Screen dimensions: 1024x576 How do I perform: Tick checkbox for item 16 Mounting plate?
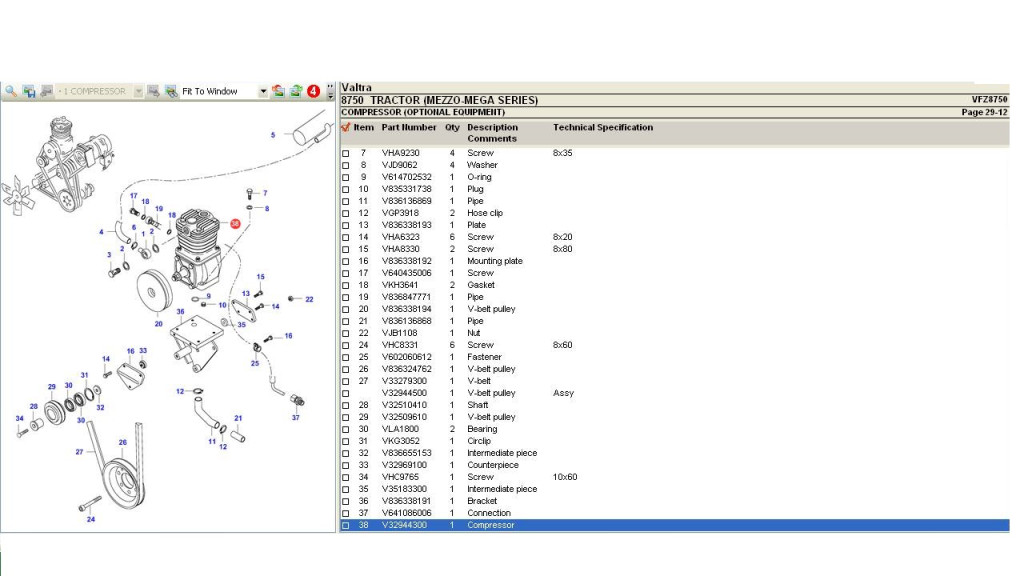click(345, 261)
